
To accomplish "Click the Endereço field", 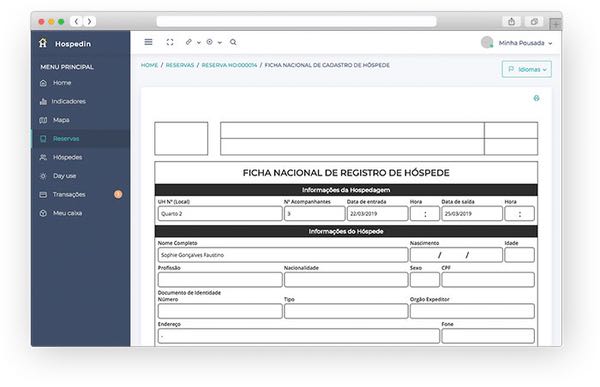I will (x=298, y=336).
